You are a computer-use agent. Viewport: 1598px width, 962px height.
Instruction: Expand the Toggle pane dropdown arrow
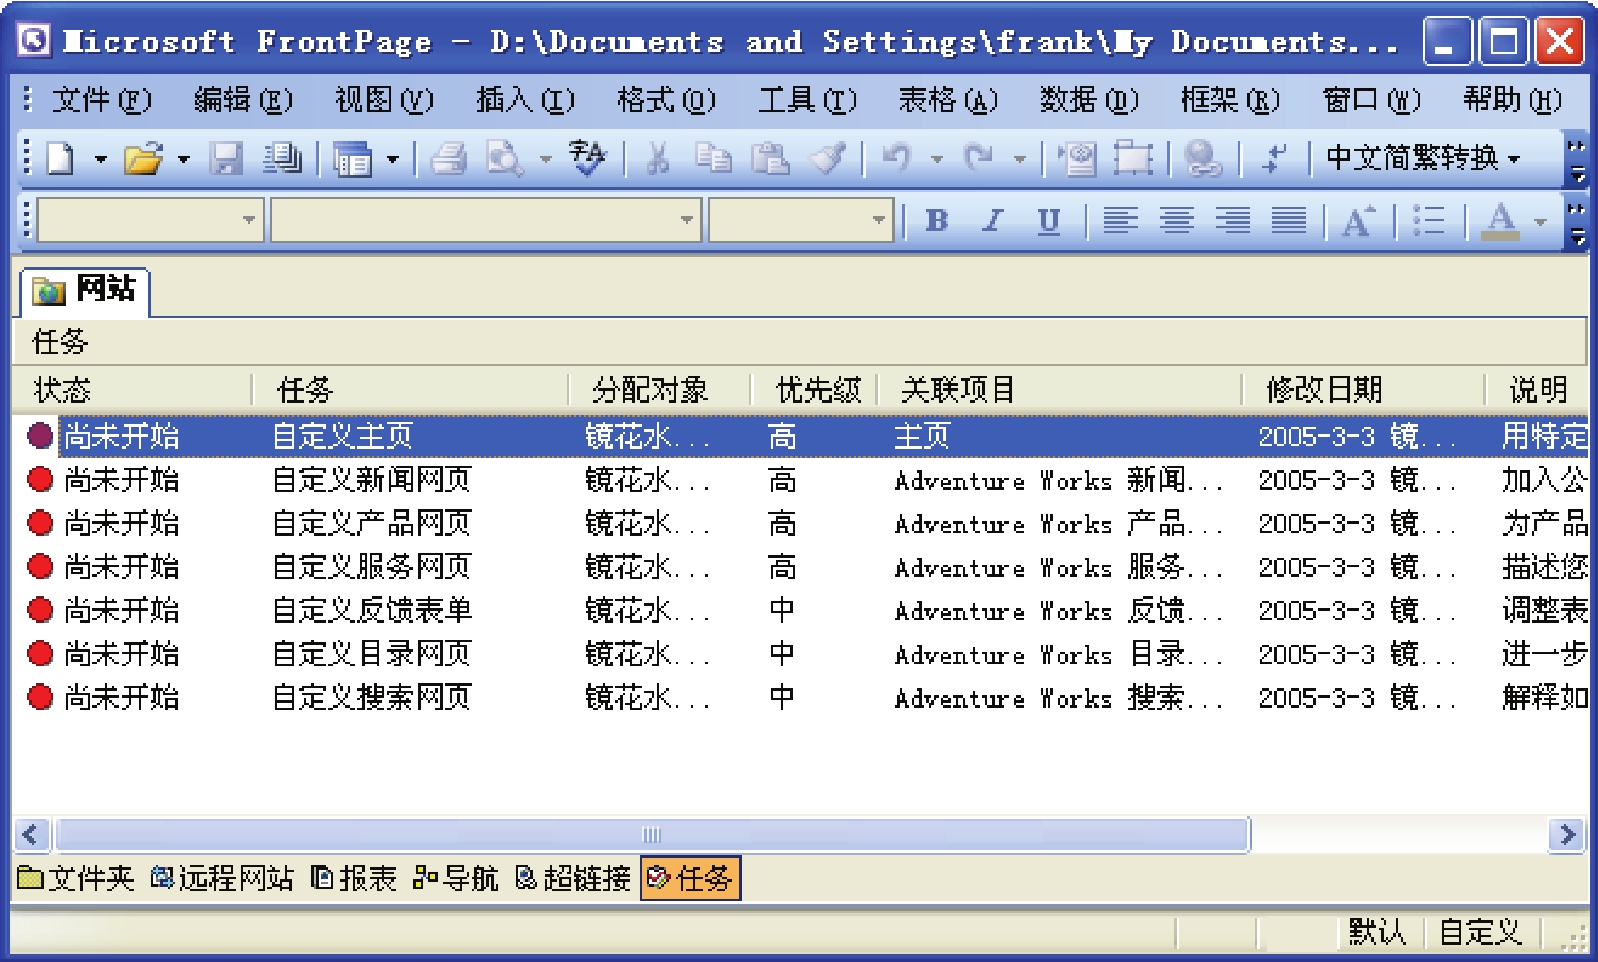(x=392, y=159)
